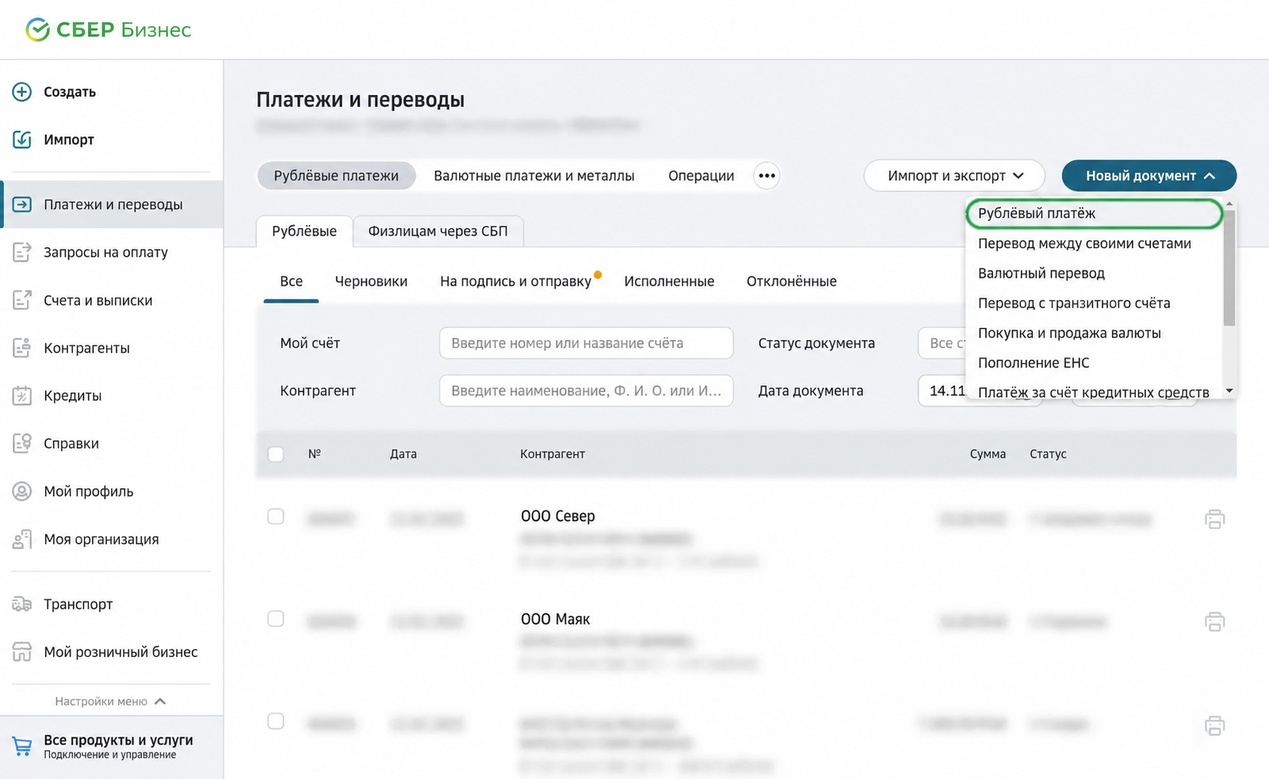Screen dimensions: 1269x779
Task: Show Все documents filter tab
Action: (291, 282)
